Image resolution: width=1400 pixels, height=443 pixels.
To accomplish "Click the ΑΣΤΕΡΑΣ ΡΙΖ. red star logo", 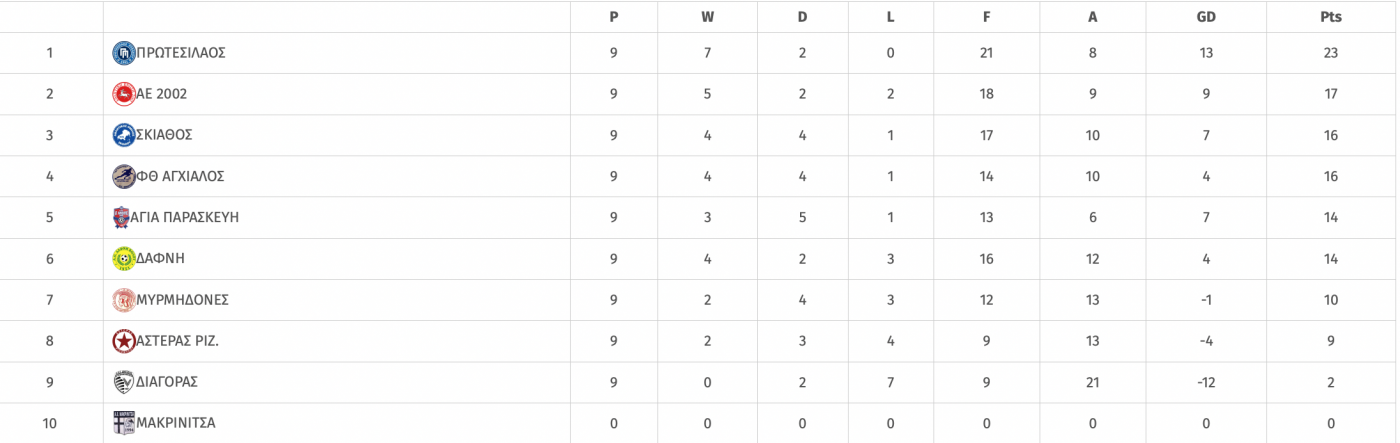I will point(124,341).
